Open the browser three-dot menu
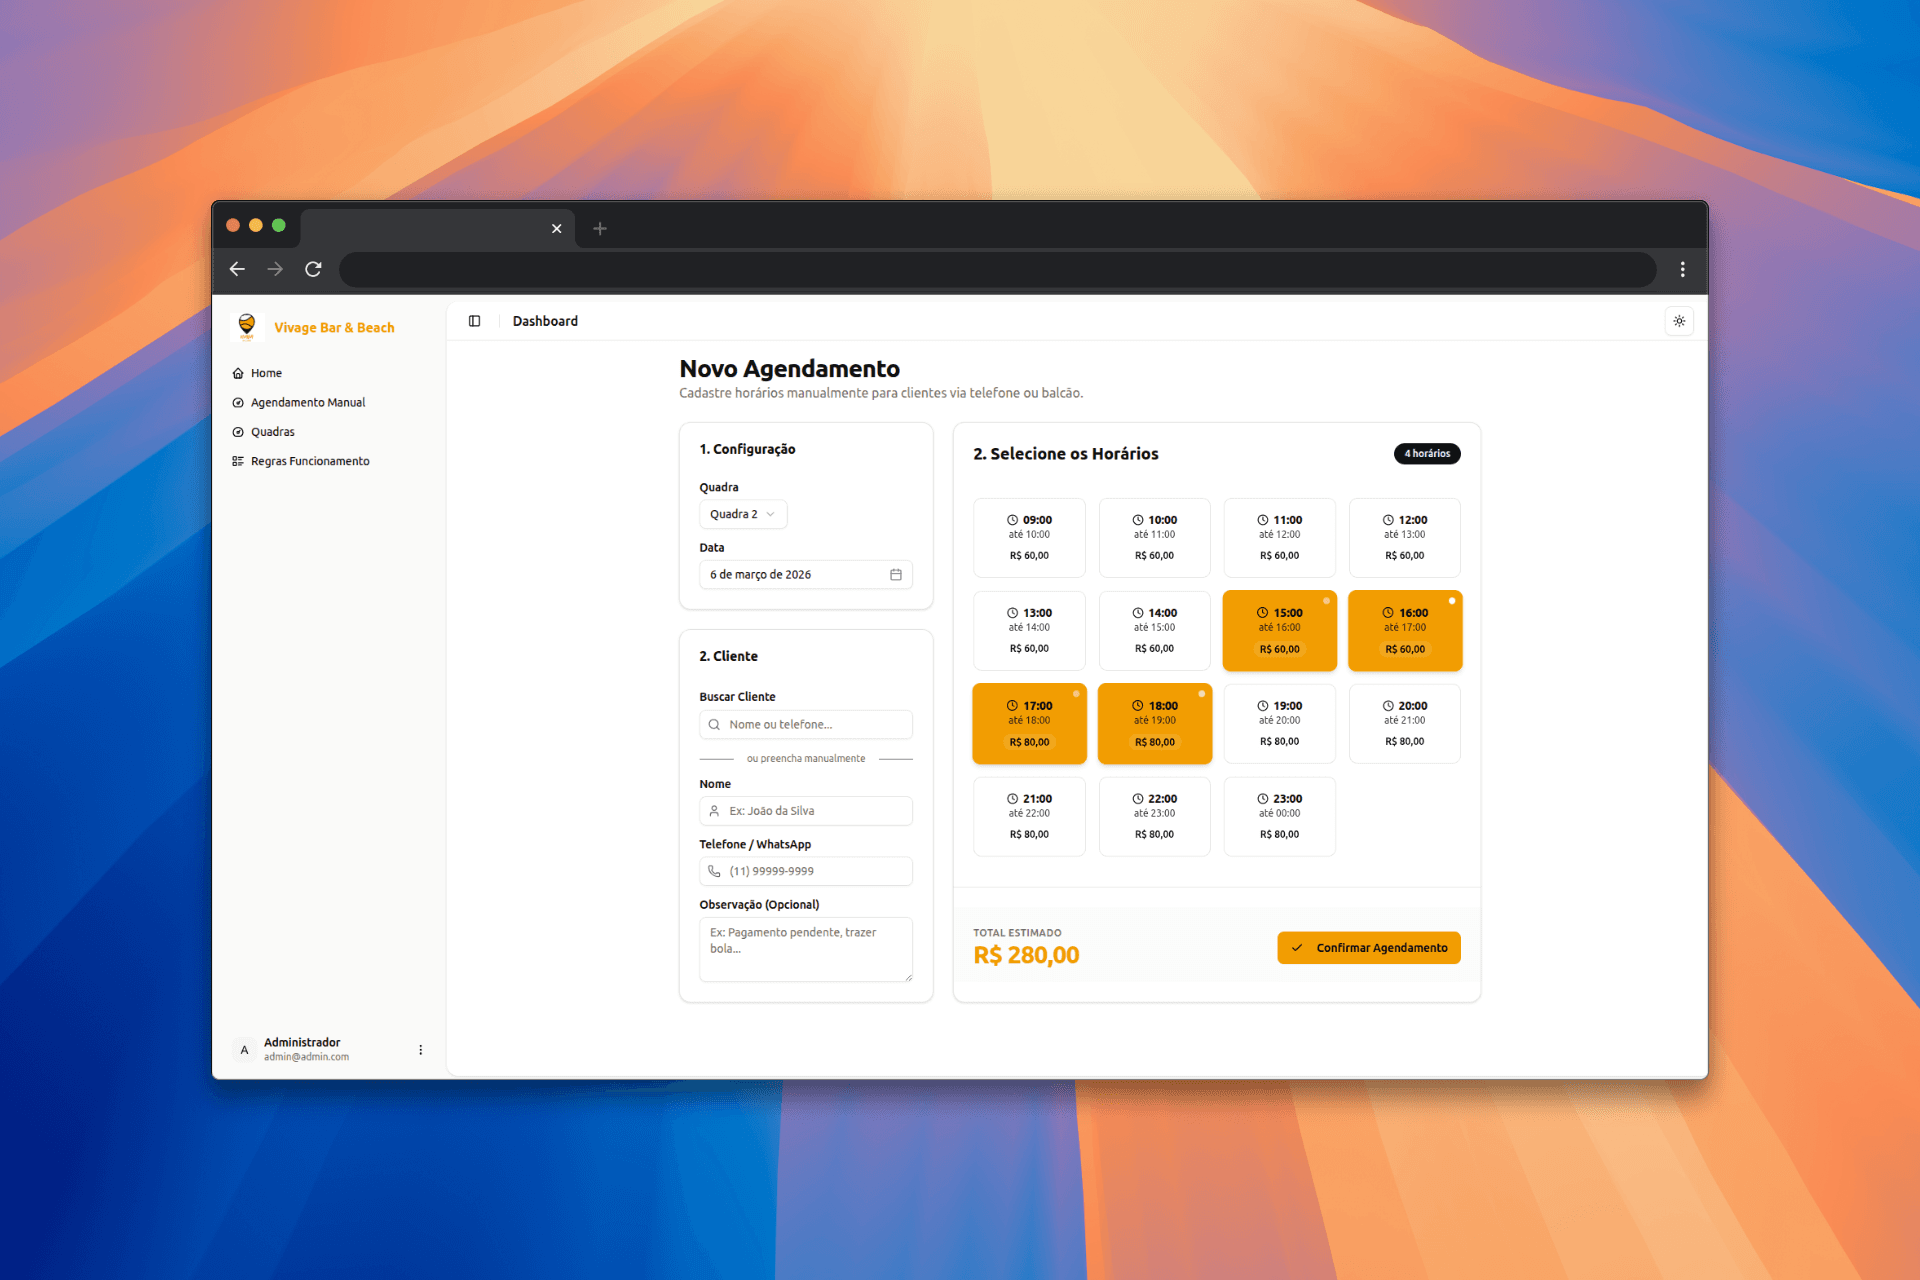Image resolution: width=1920 pixels, height=1280 pixels. [1683, 269]
